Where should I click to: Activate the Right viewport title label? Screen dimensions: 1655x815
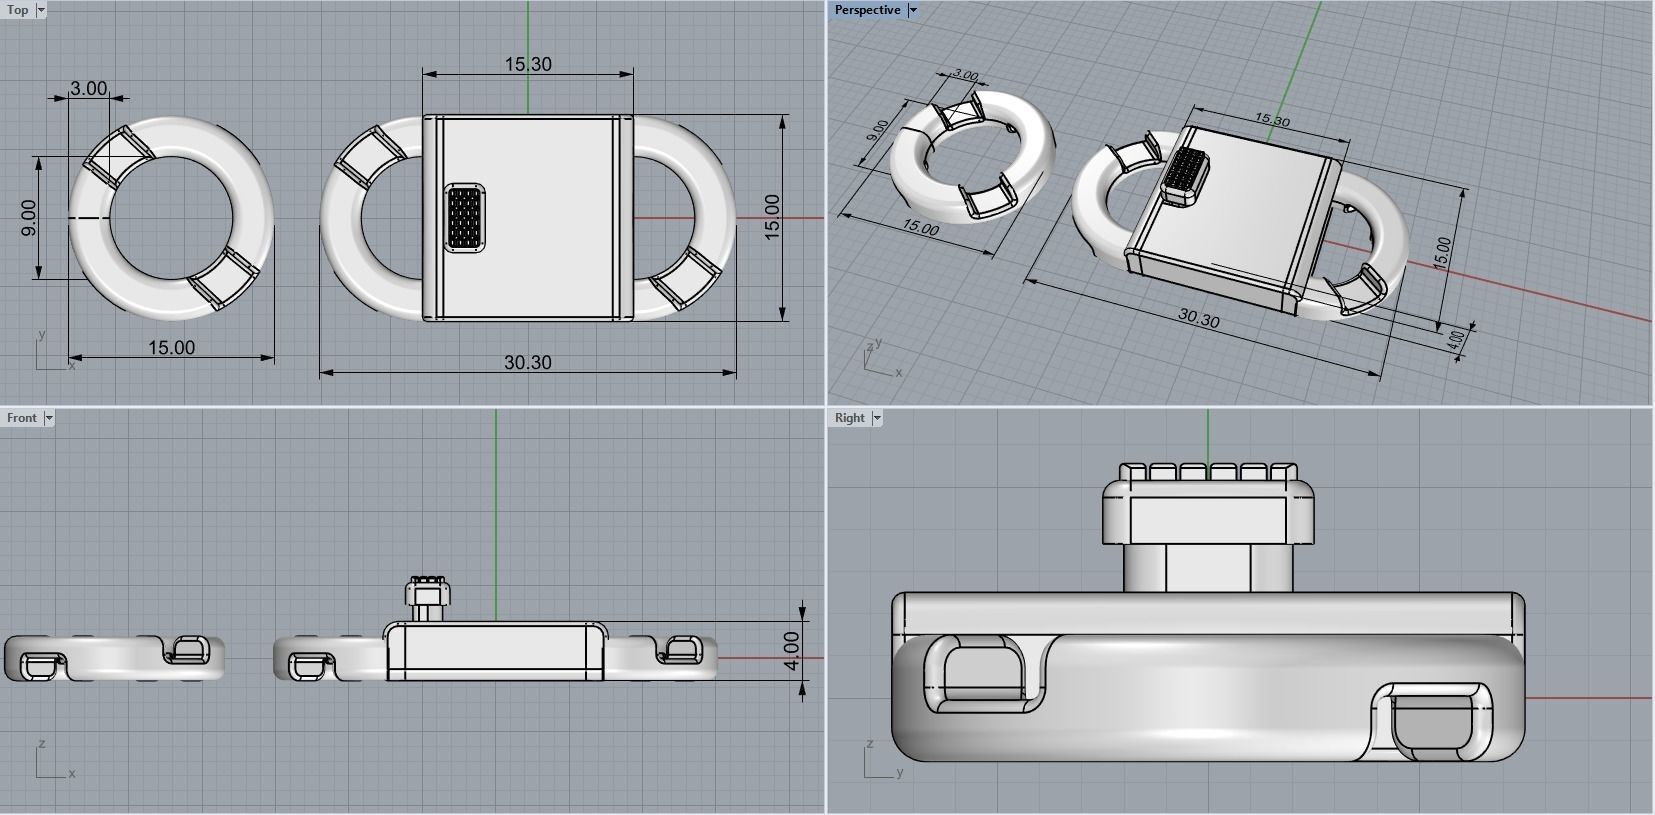pos(850,418)
